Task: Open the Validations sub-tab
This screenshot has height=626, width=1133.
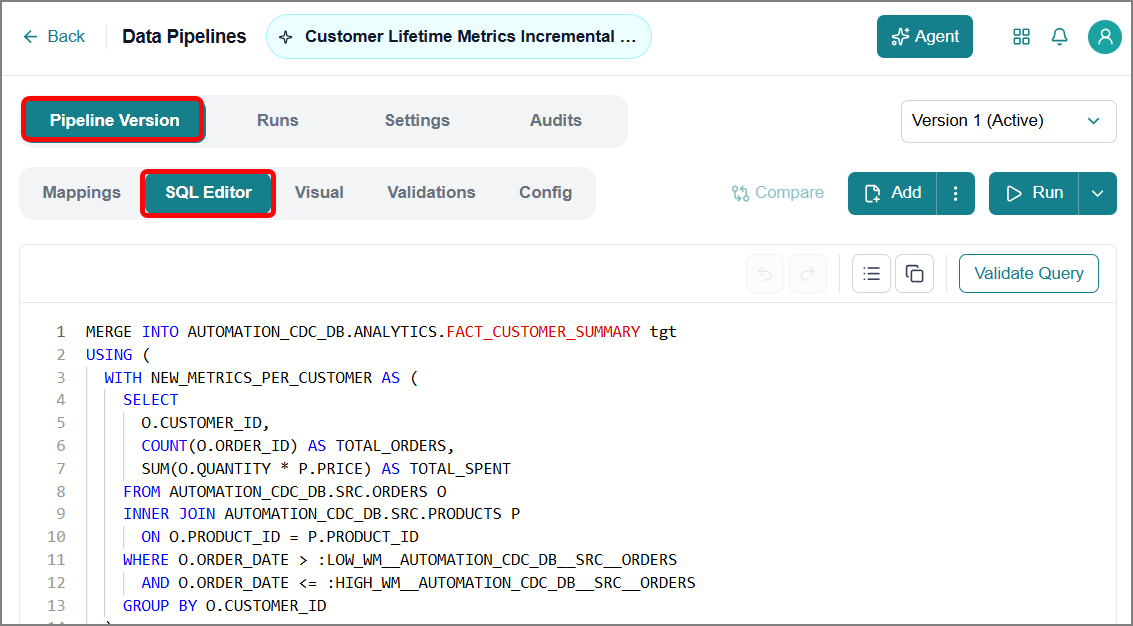Action: (x=431, y=192)
